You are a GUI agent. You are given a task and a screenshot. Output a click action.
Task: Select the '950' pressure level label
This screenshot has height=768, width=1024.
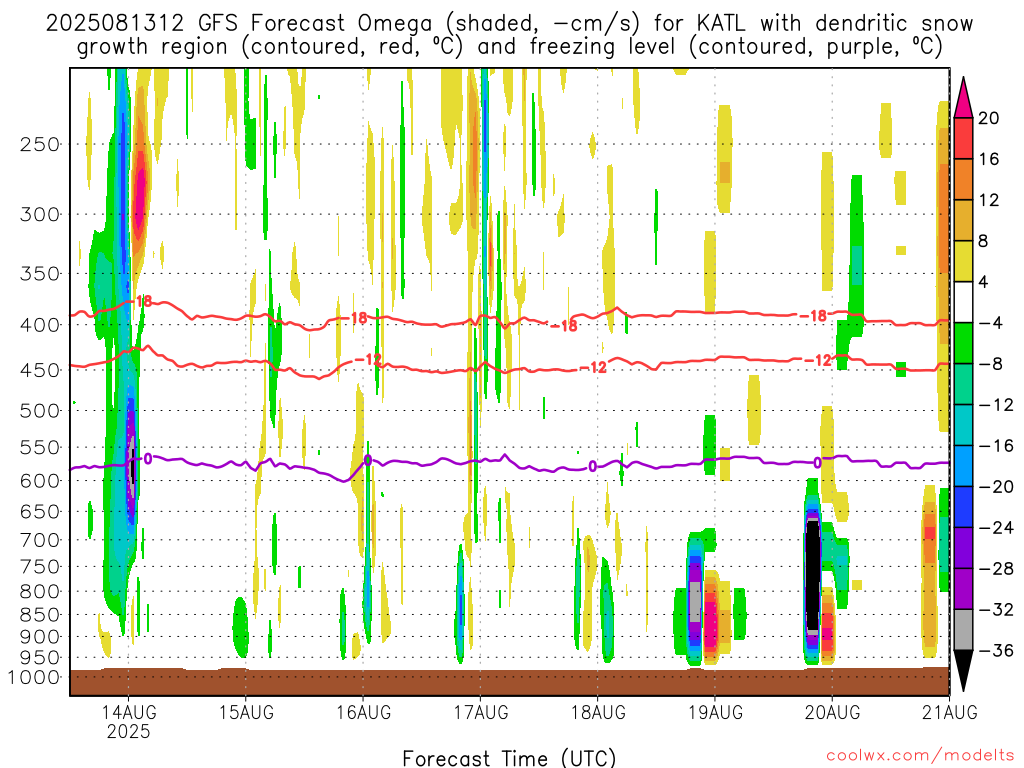40,658
